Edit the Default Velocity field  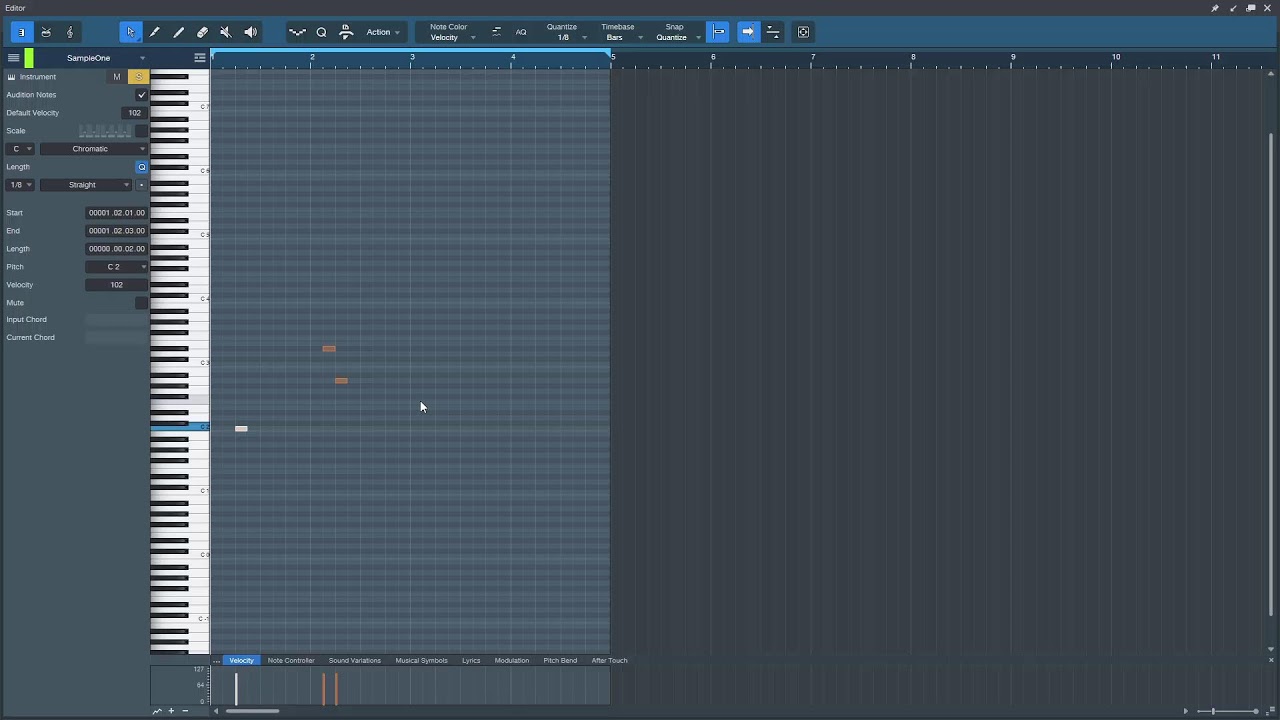134,113
